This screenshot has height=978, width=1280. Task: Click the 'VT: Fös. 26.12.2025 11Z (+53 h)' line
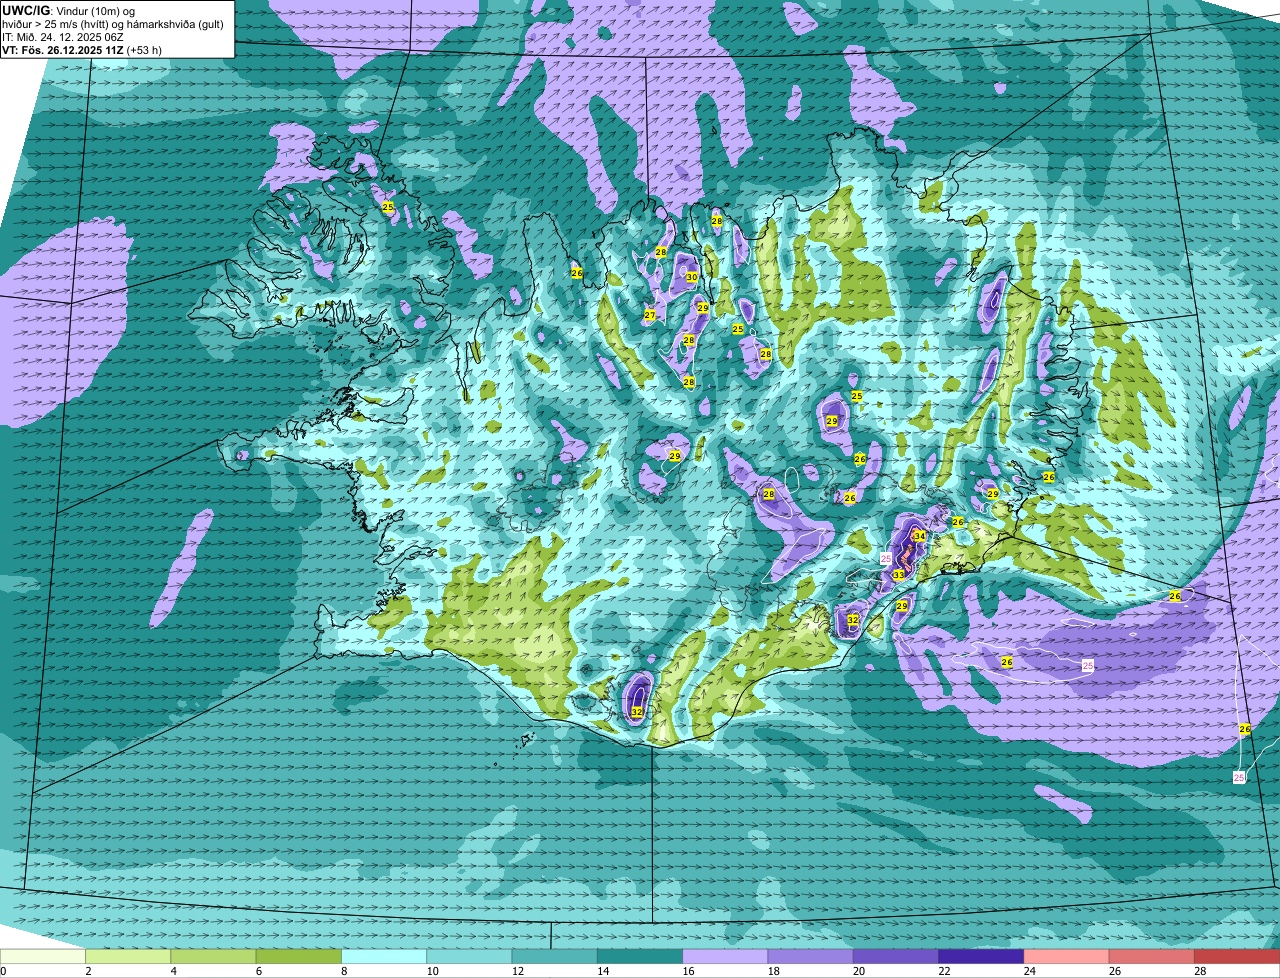[82, 50]
